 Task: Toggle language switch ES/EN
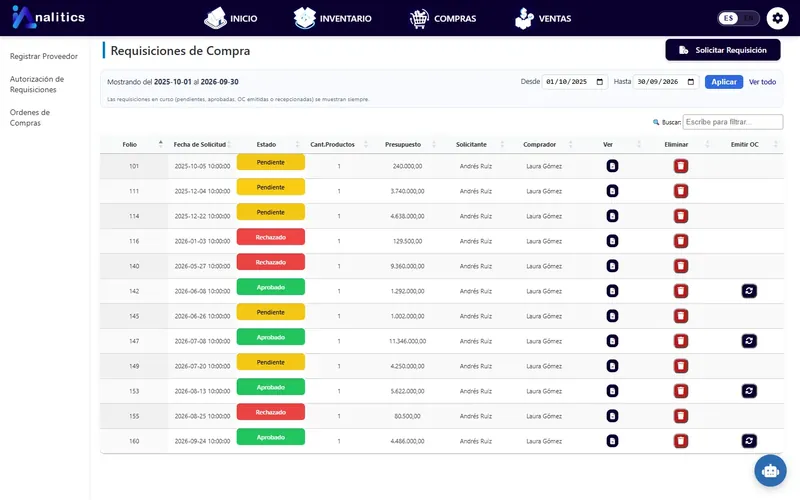coord(738,18)
